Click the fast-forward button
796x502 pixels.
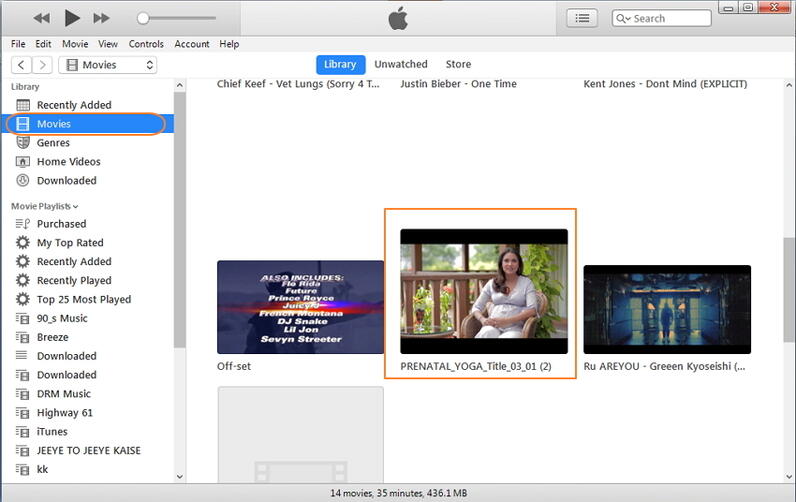[102, 18]
